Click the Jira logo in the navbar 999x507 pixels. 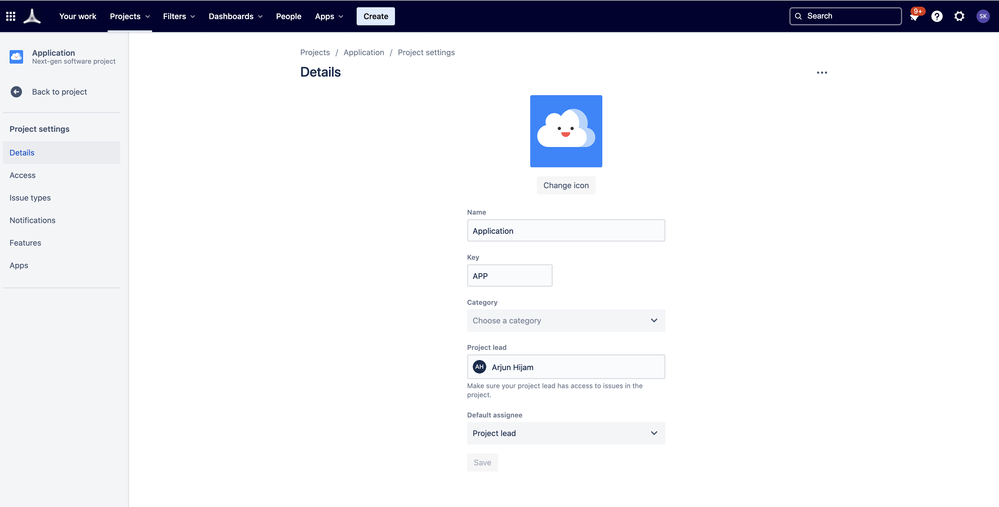[33, 16]
